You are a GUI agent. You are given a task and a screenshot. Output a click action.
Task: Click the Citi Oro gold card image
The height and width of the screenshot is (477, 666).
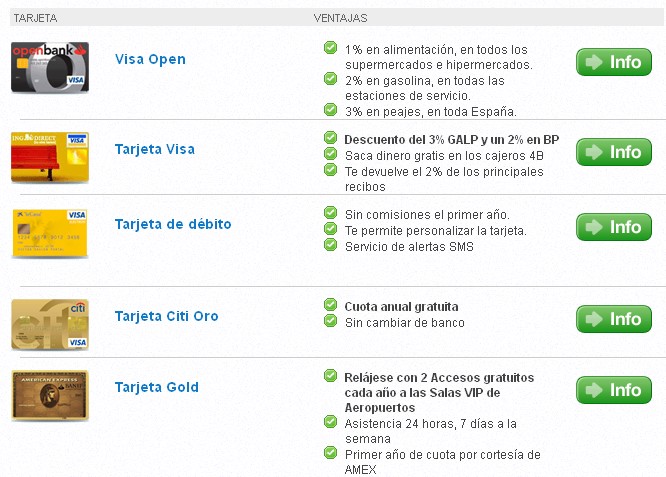click(x=50, y=324)
